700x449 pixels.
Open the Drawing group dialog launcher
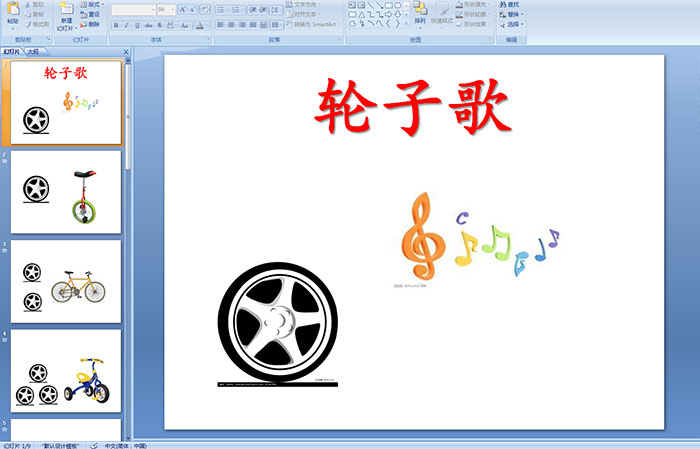coord(490,40)
